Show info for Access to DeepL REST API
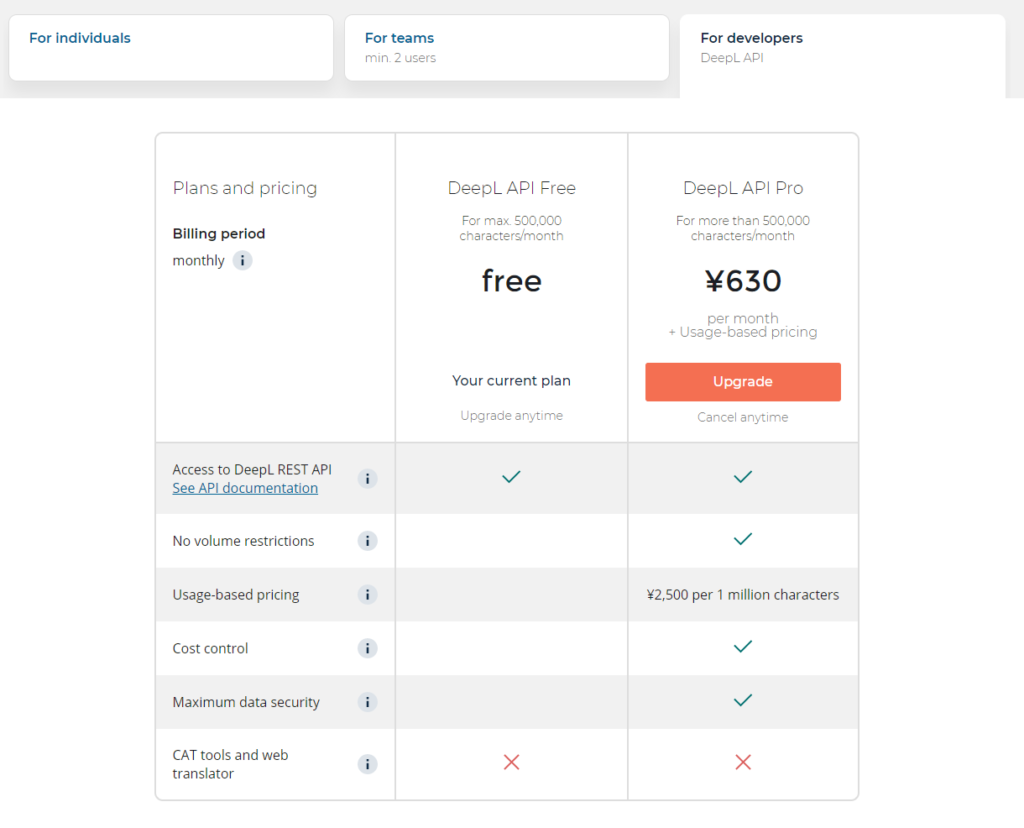Screen dimensions: 1024x828 coord(368,479)
